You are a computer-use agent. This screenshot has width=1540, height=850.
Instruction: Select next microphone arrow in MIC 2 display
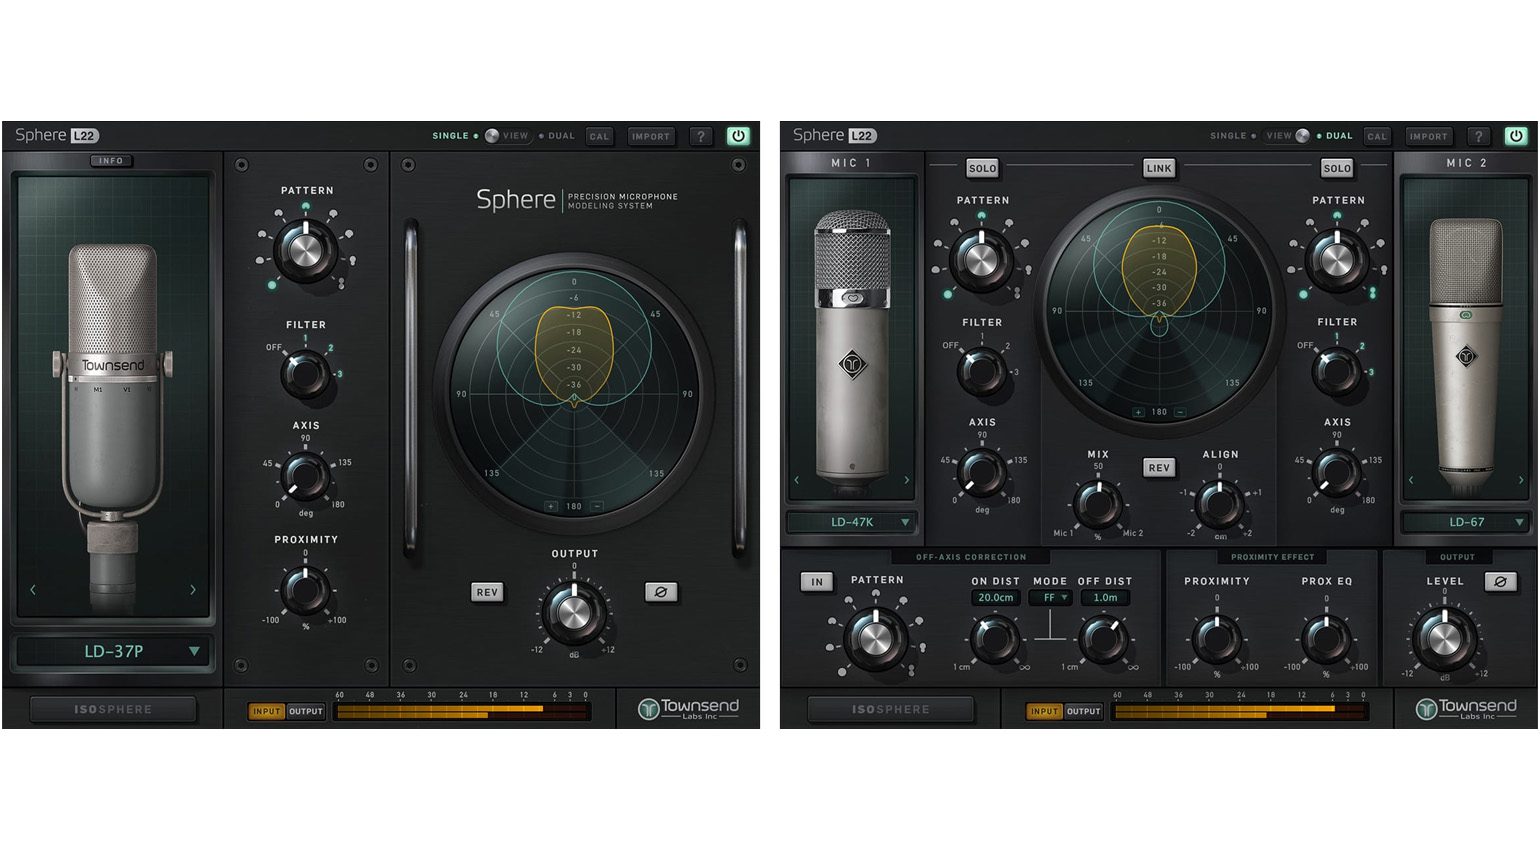(1521, 480)
